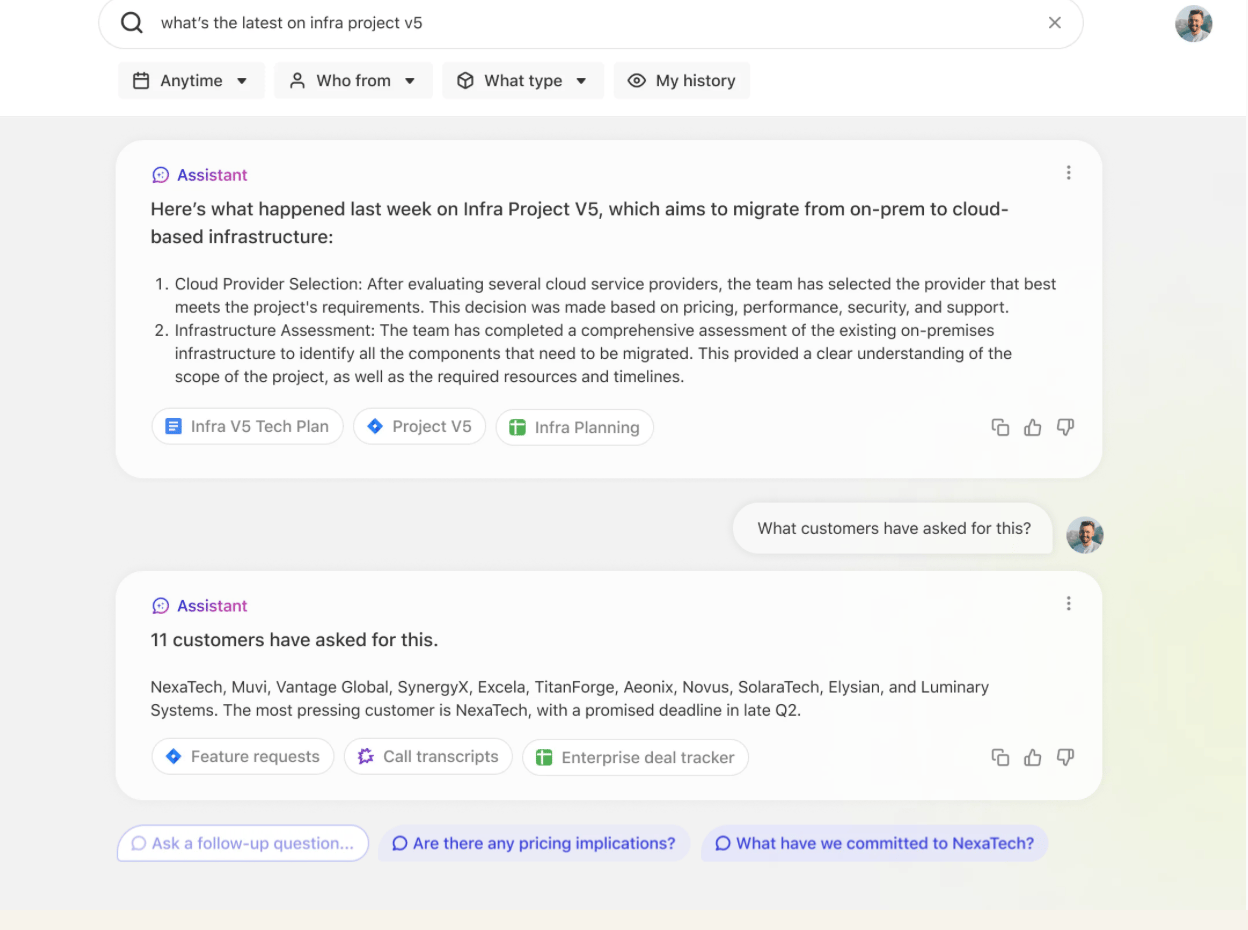The image size is (1248, 930).
Task: Open Enterprise deal tracker source
Action: click(635, 758)
